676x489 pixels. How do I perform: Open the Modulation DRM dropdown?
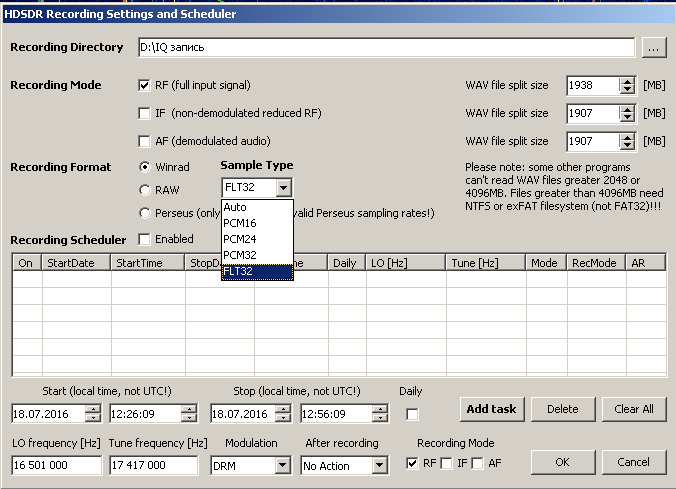pyautogui.click(x=281, y=465)
